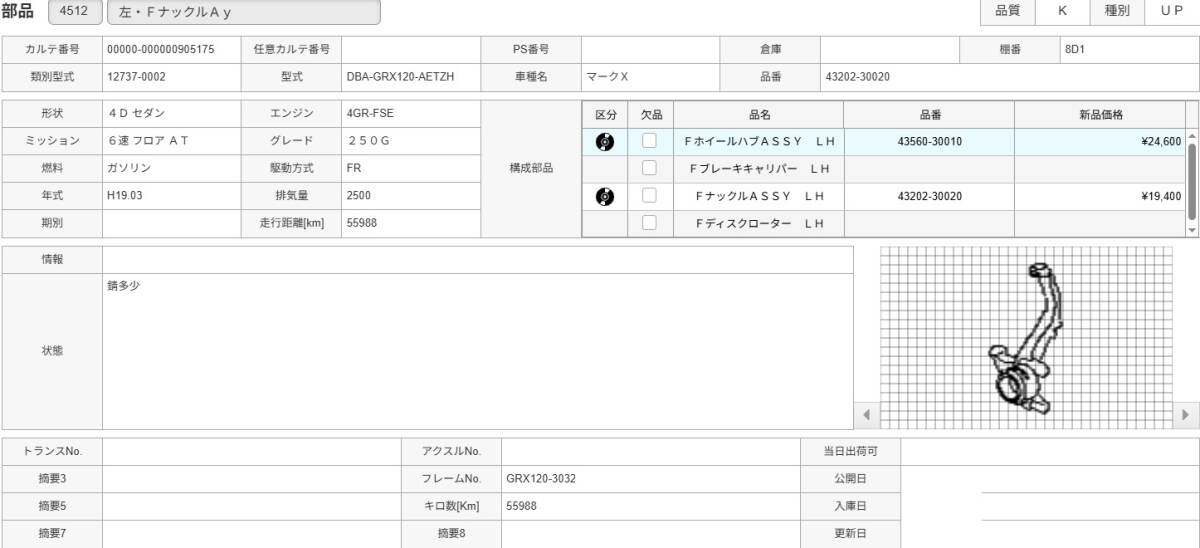This screenshot has height=548, width=1200.
Task: Check the 欠品 box for FナックルASSY LH
Action: [649, 195]
